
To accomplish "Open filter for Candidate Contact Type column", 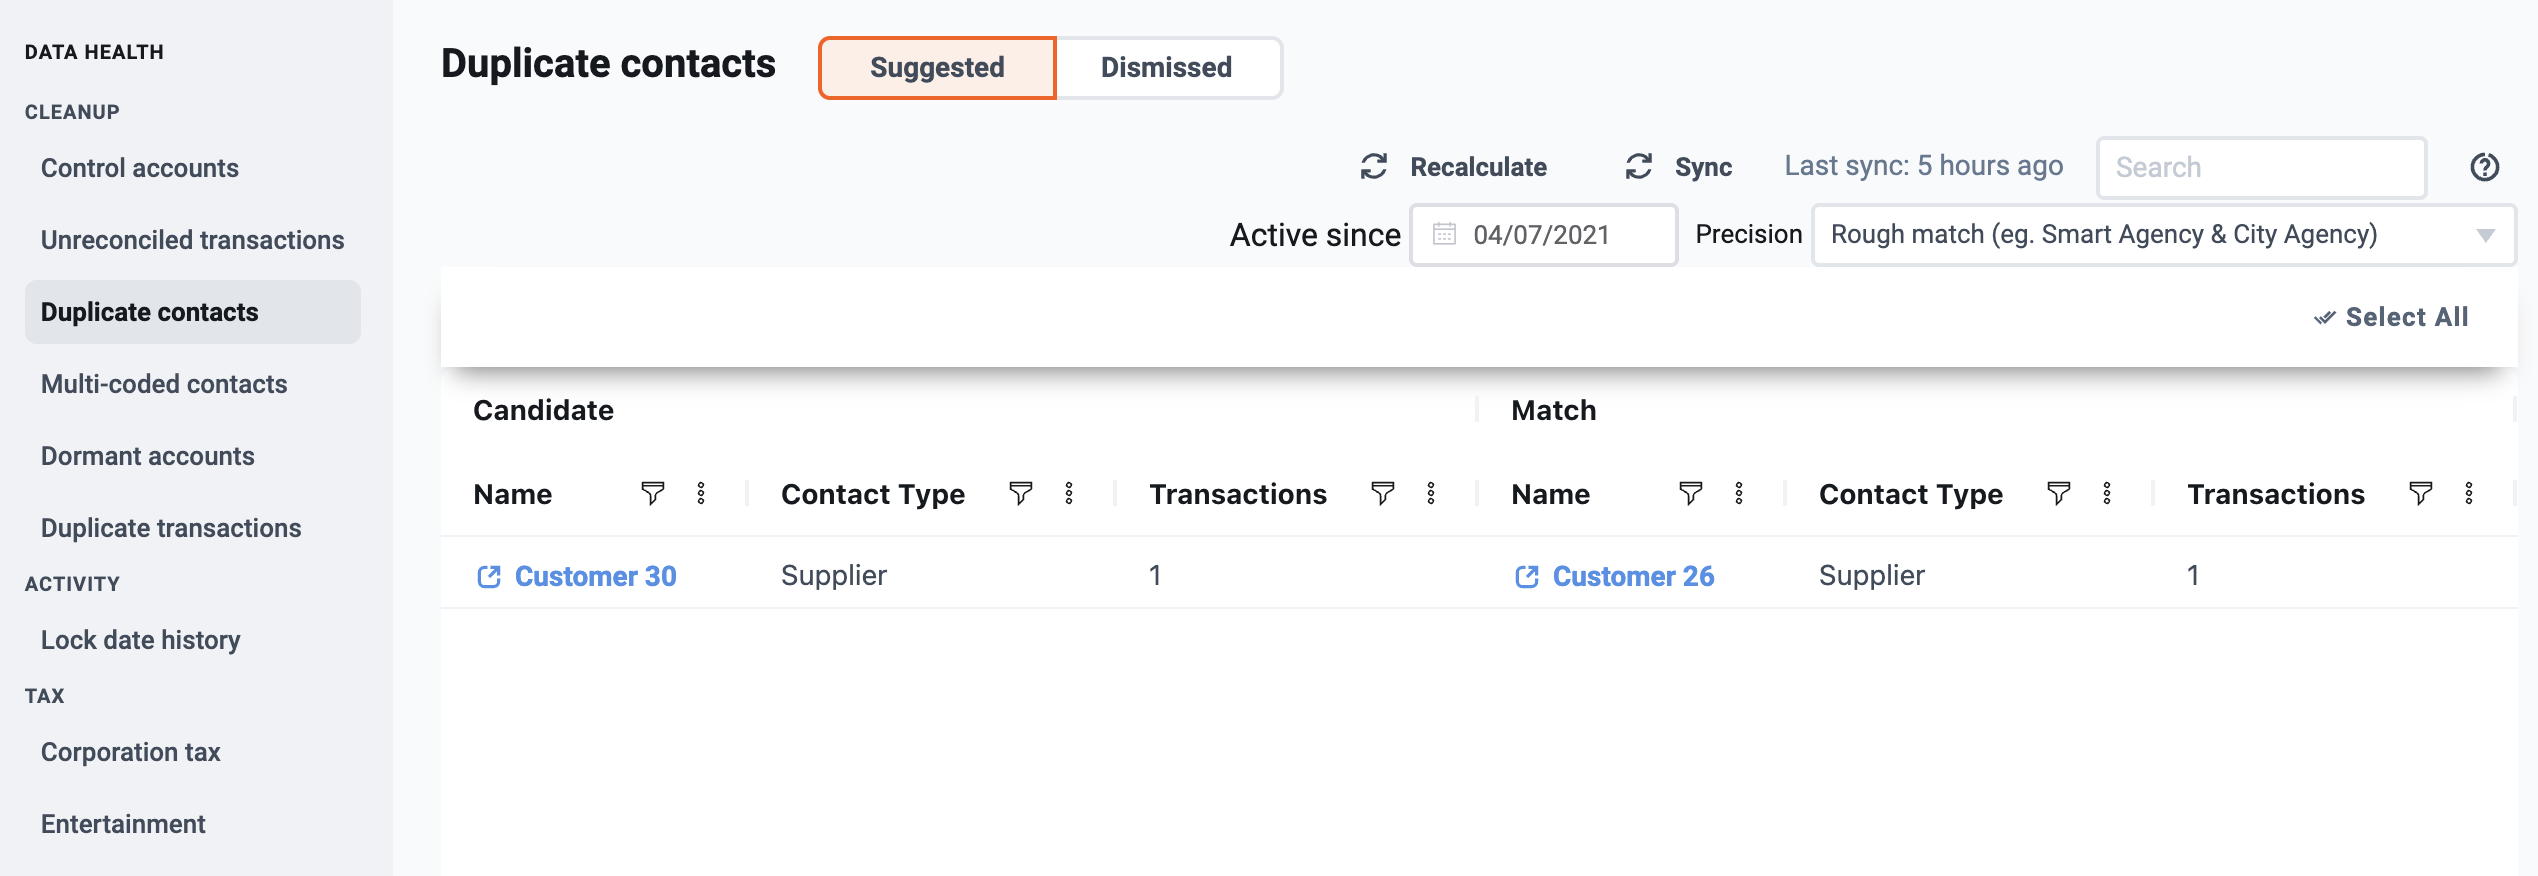I will pyautogui.click(x=1020, y=493).
